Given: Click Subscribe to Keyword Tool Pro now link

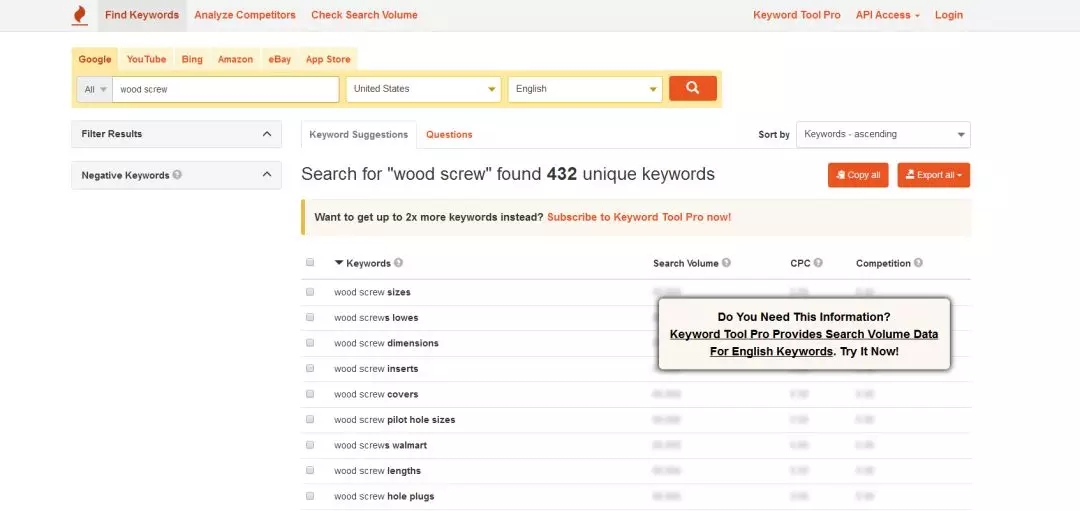Looking at the screenshot, I should [x=638, y=217].
